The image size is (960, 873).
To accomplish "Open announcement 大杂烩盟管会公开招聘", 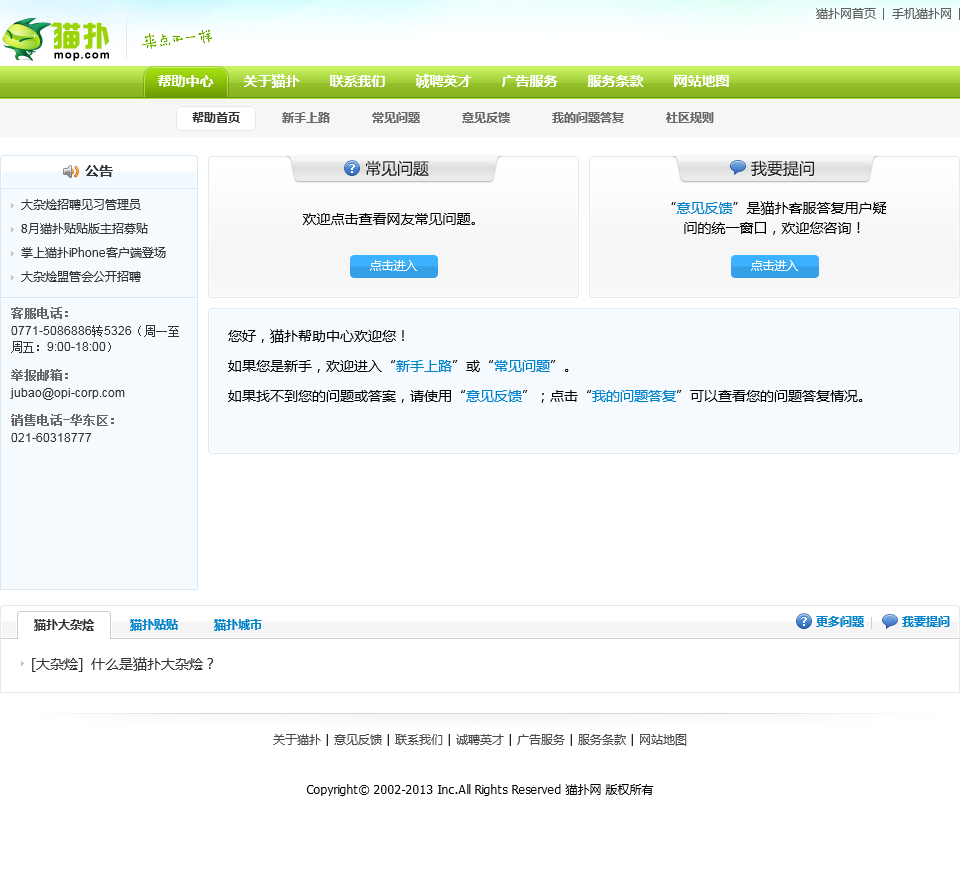I will (x=81, y=277).
